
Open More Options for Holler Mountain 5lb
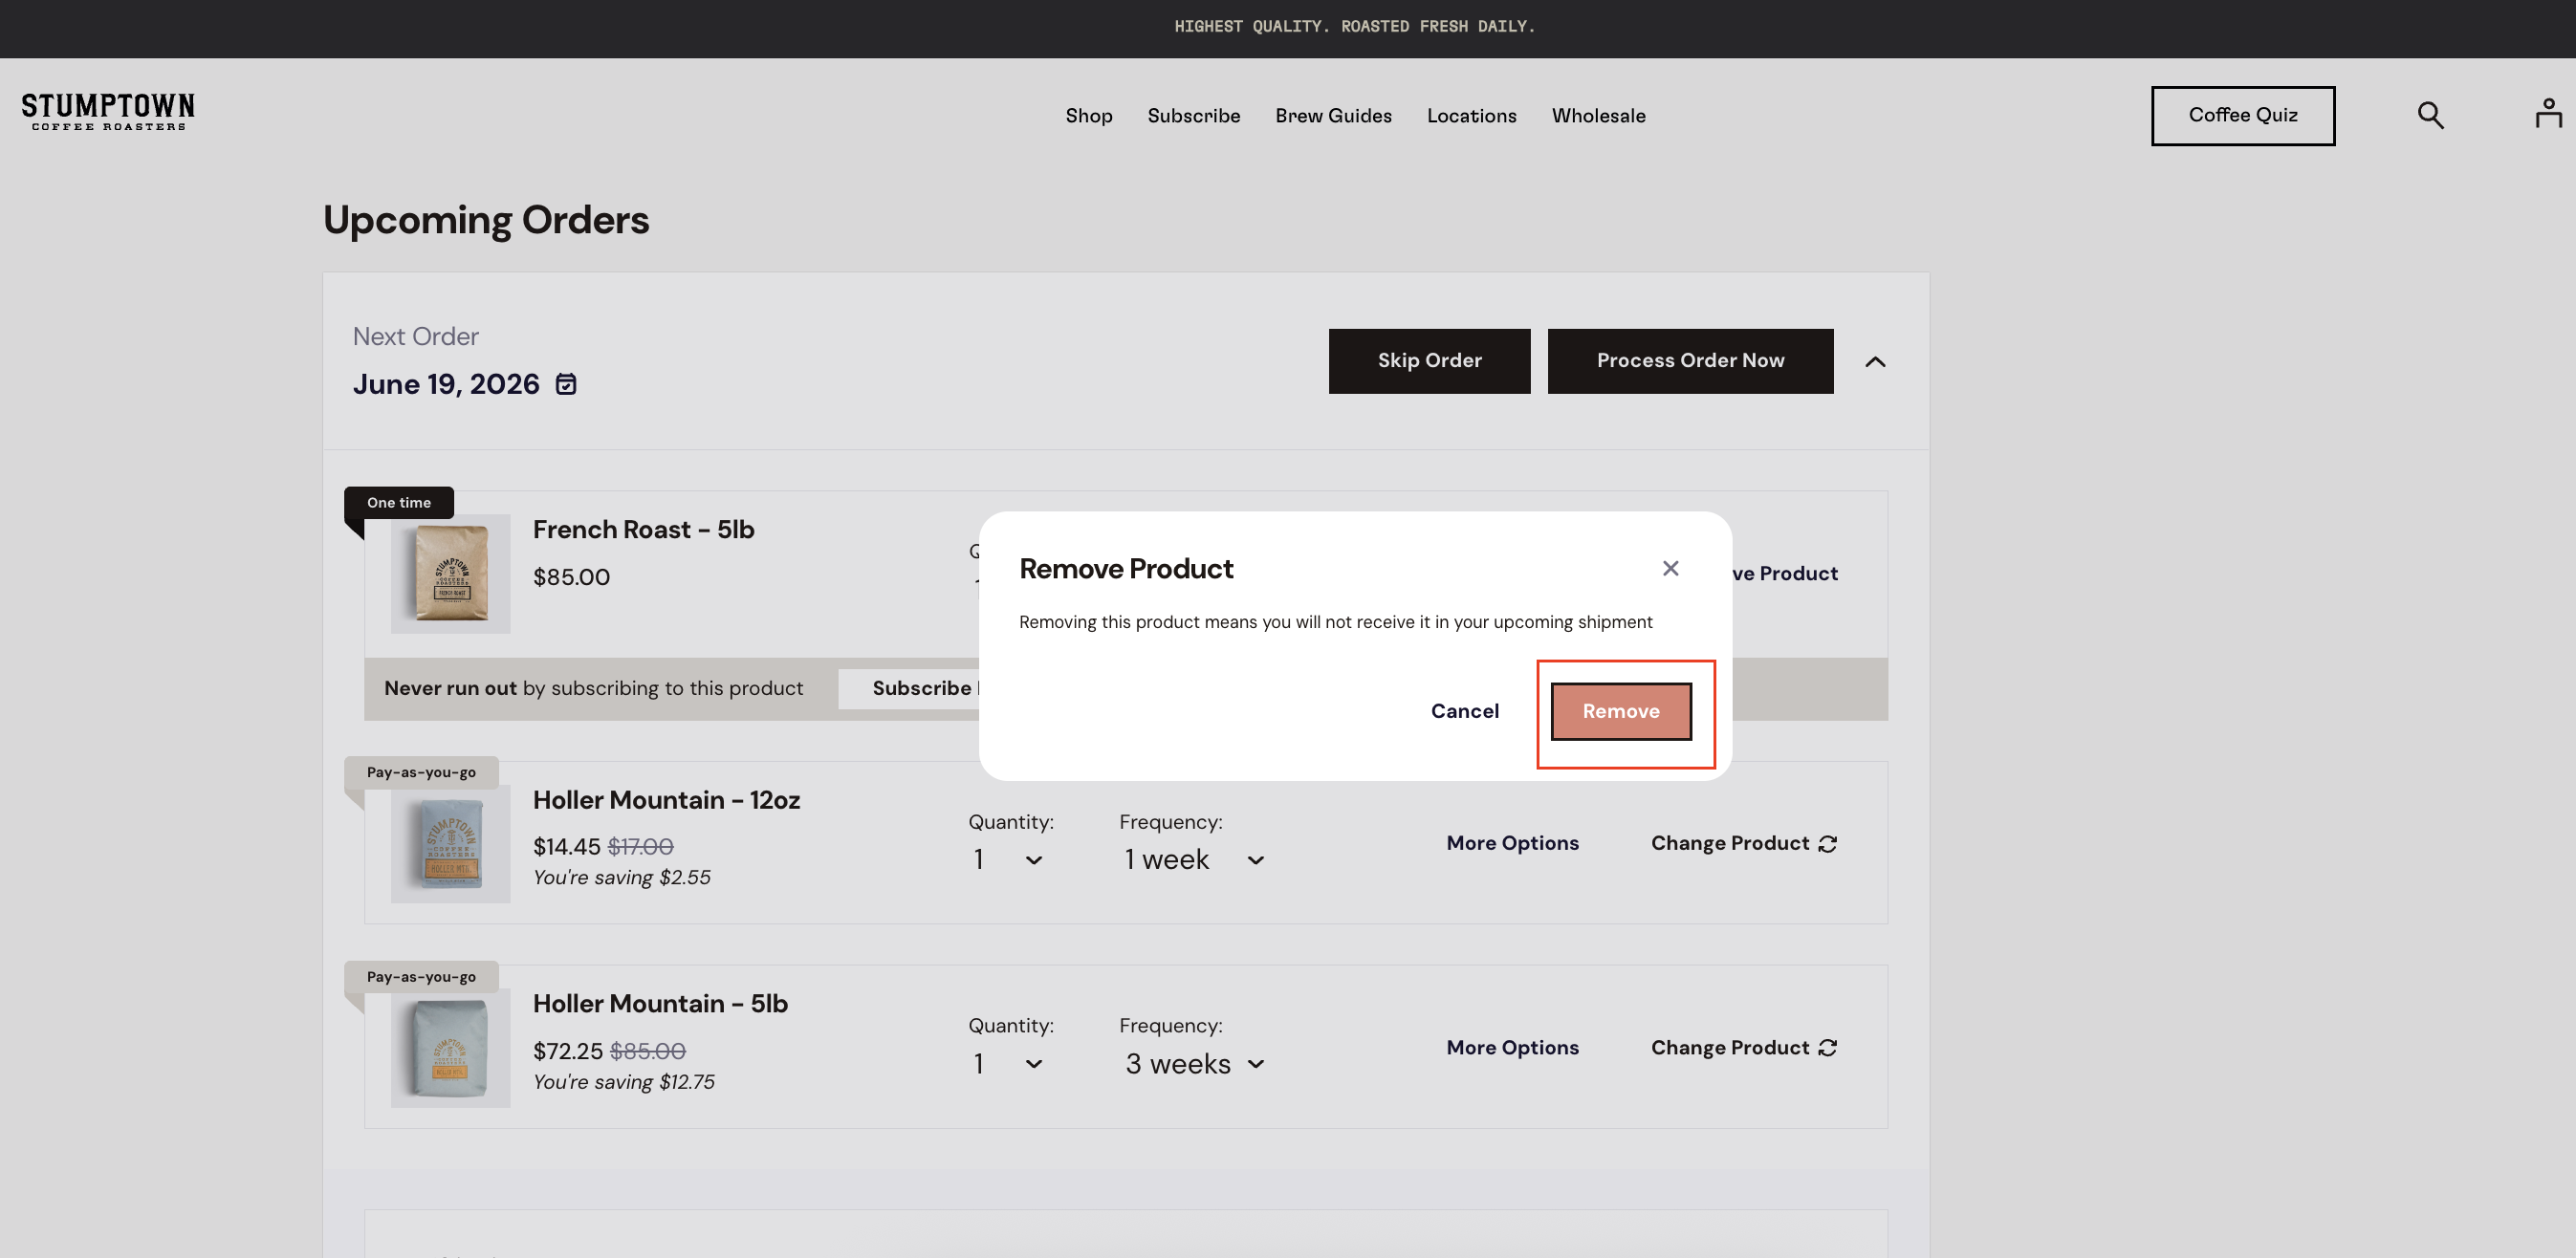[x=1512, y=1047]
